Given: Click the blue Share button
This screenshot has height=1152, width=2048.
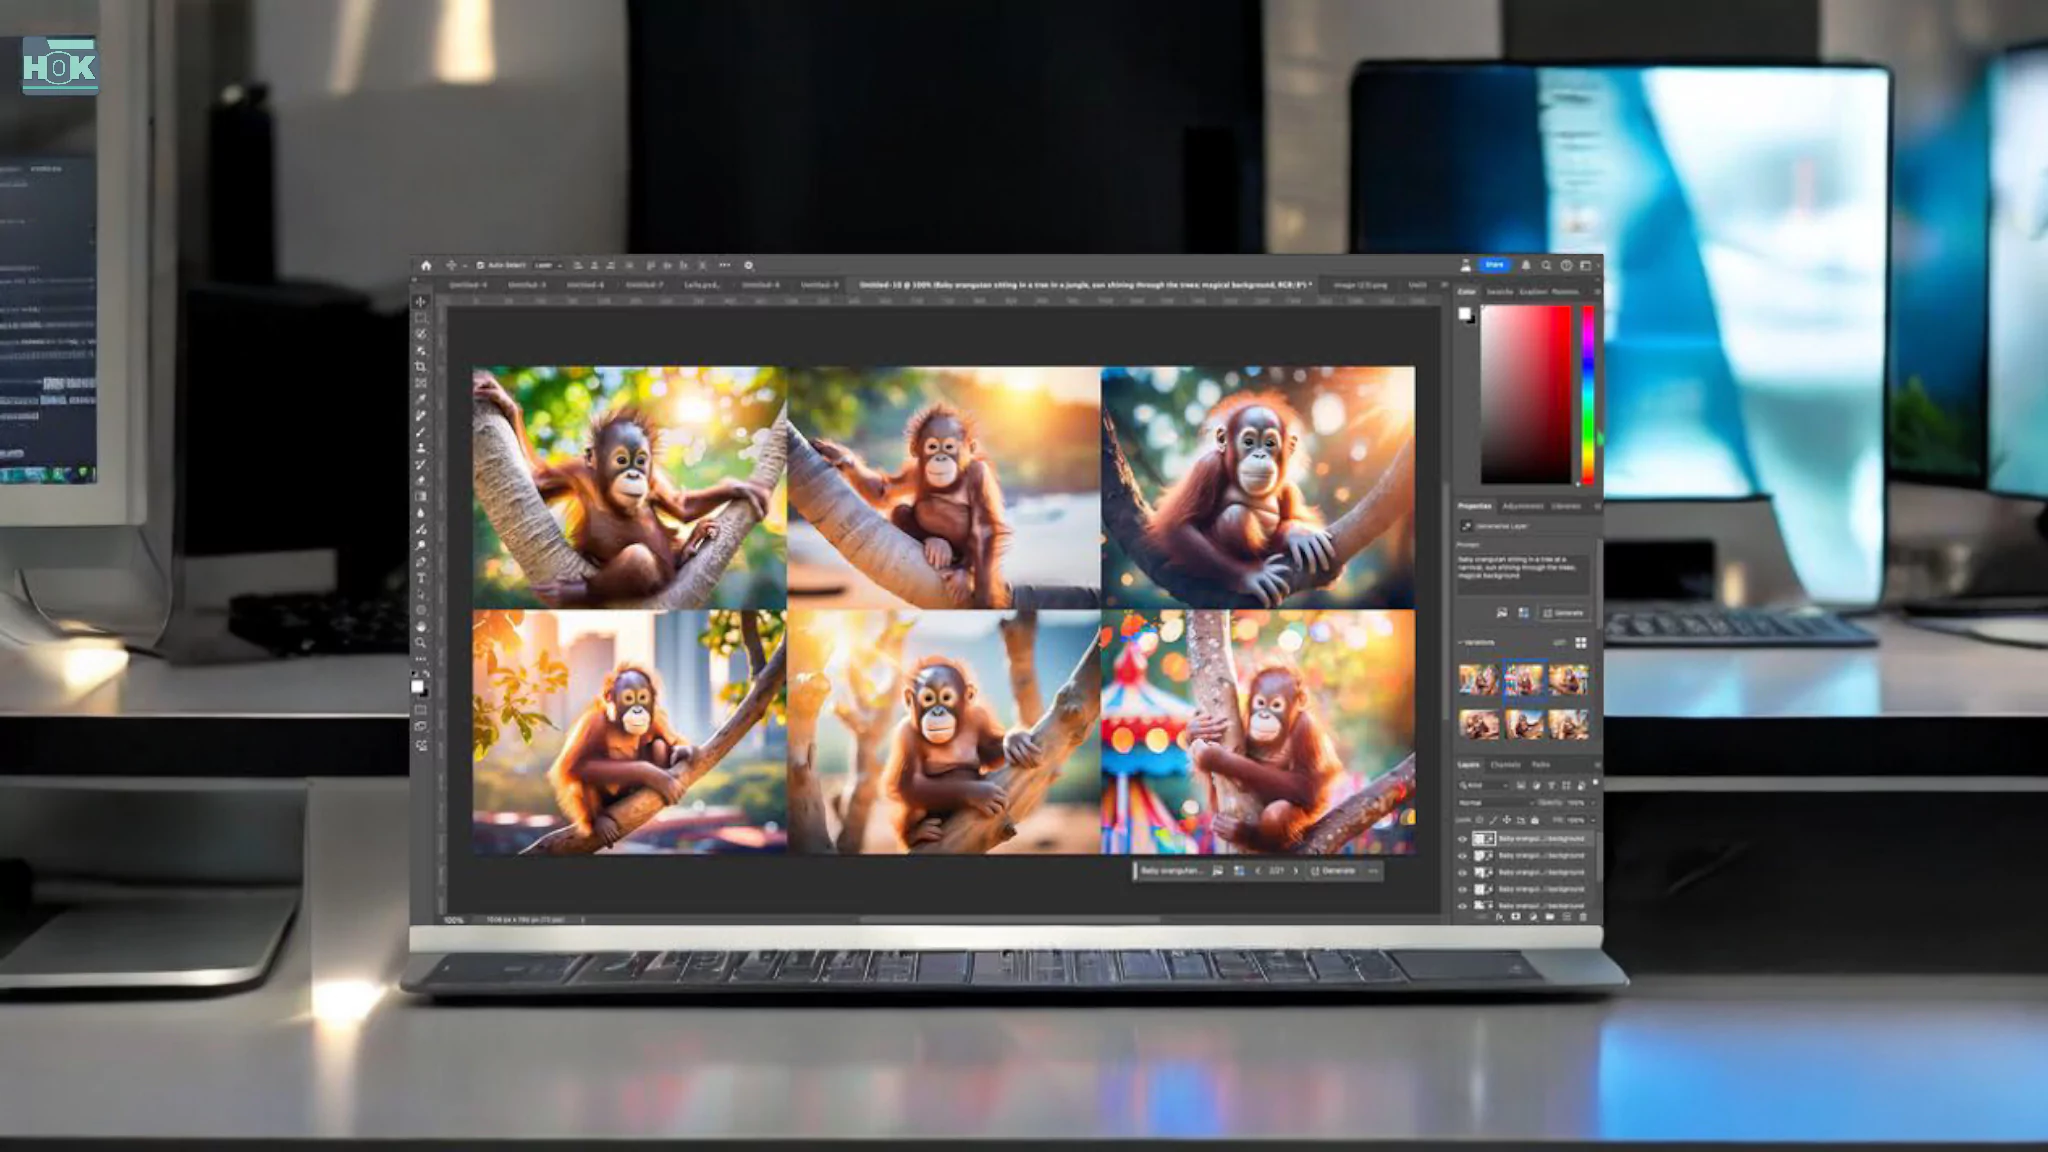Looking at the screenshot, I should [1494, 265].
